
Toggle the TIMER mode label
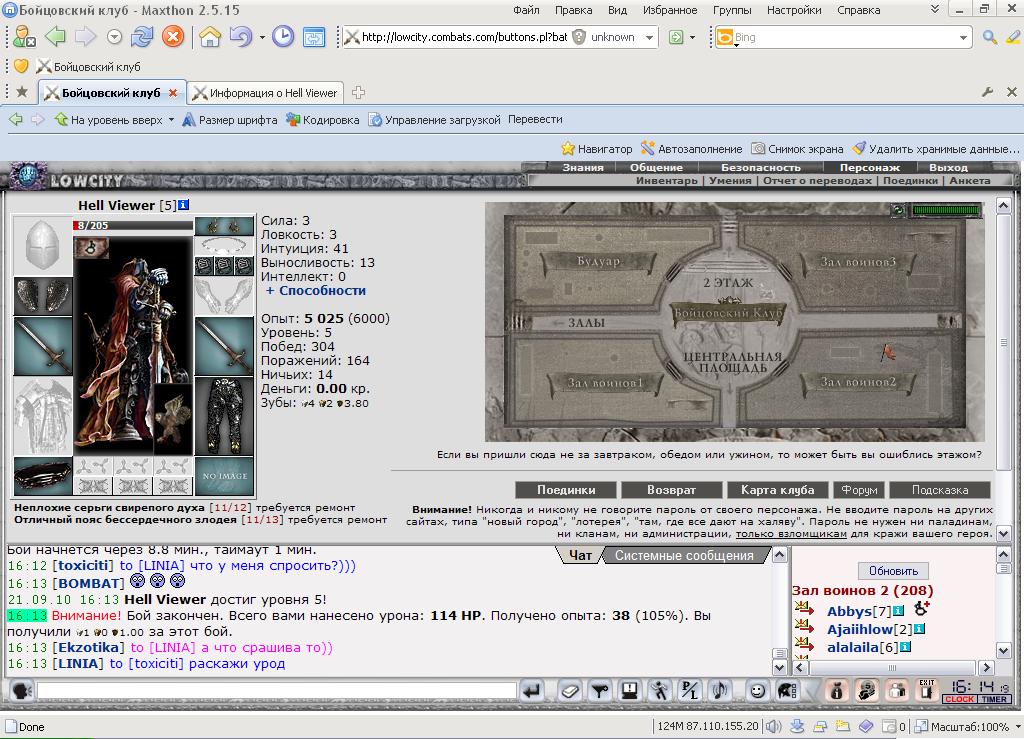click(x=994, y=699)
